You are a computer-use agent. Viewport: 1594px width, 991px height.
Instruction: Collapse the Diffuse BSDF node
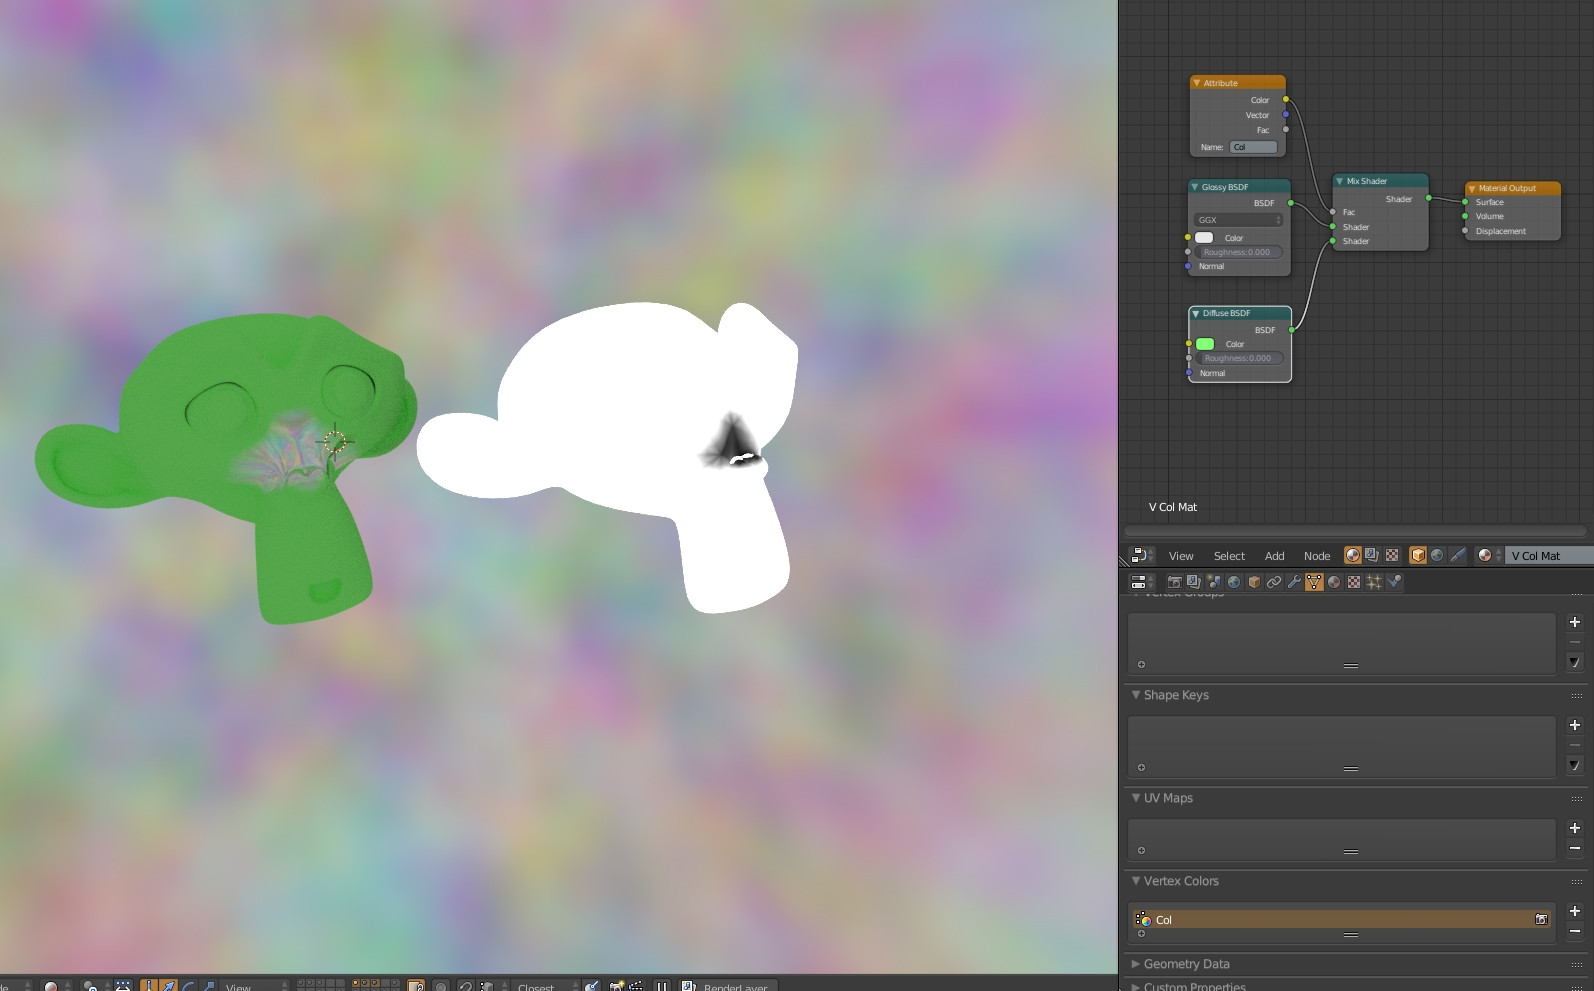tap(1196, 313)
